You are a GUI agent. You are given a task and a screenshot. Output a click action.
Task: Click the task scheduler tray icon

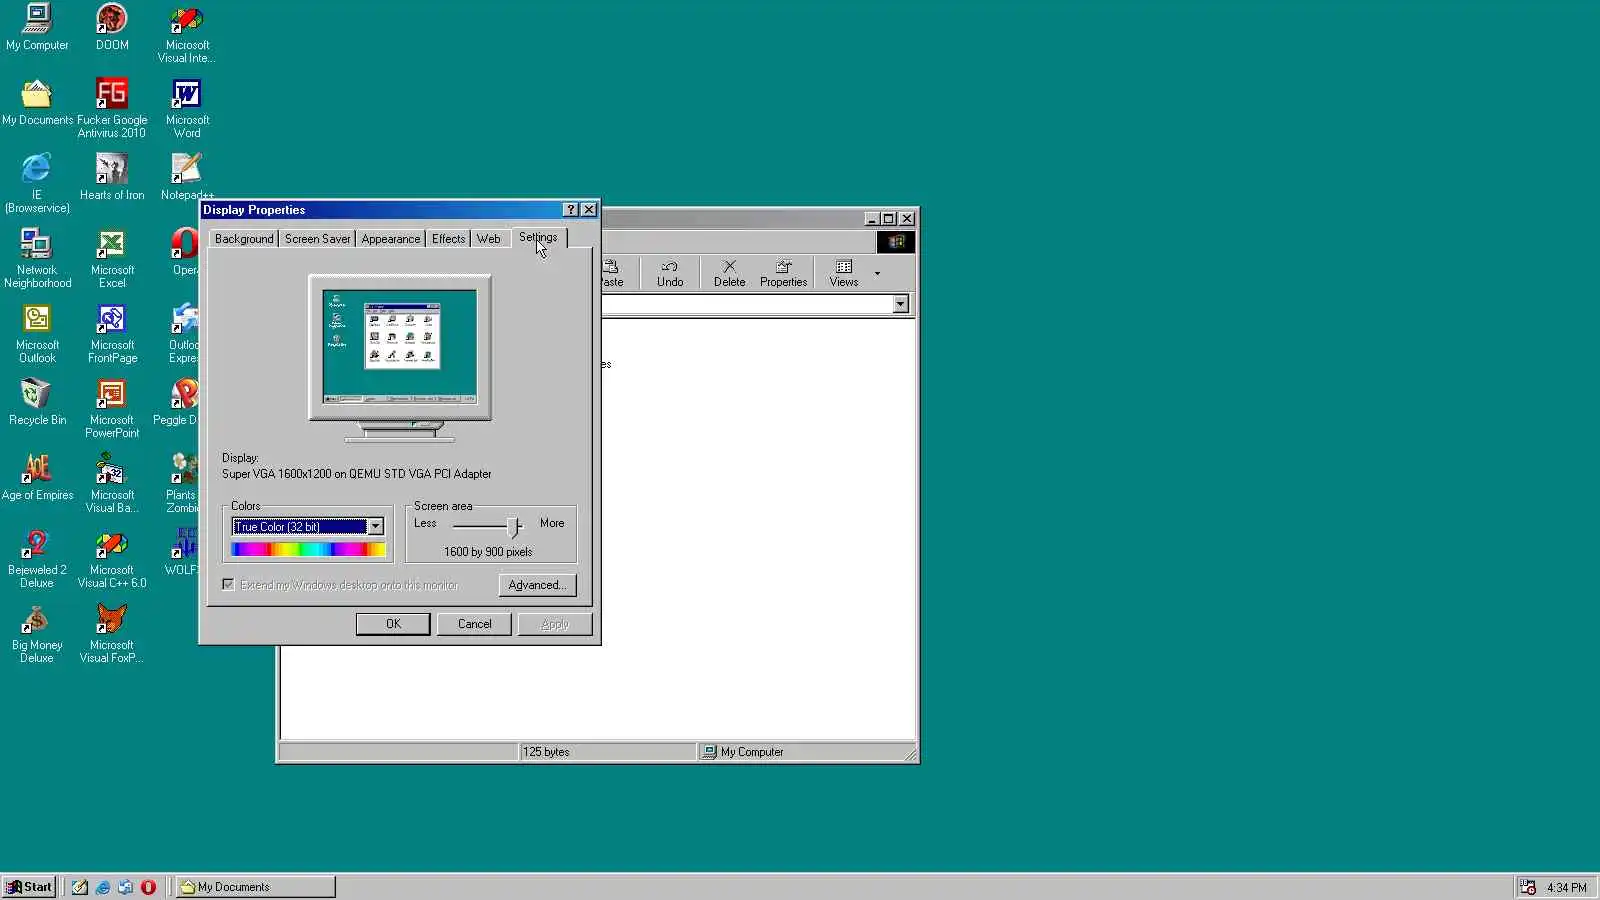click(1527, 887)
